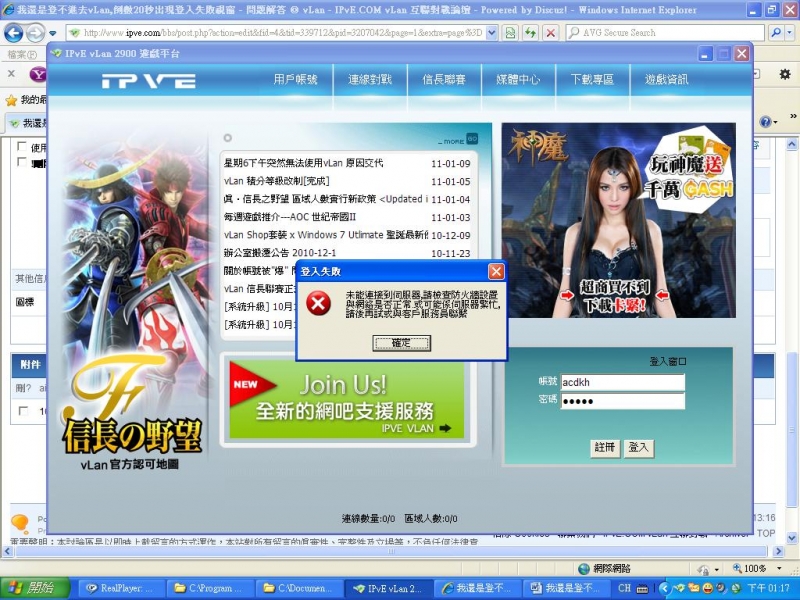Open the AVG search engine dropdown

789,32
